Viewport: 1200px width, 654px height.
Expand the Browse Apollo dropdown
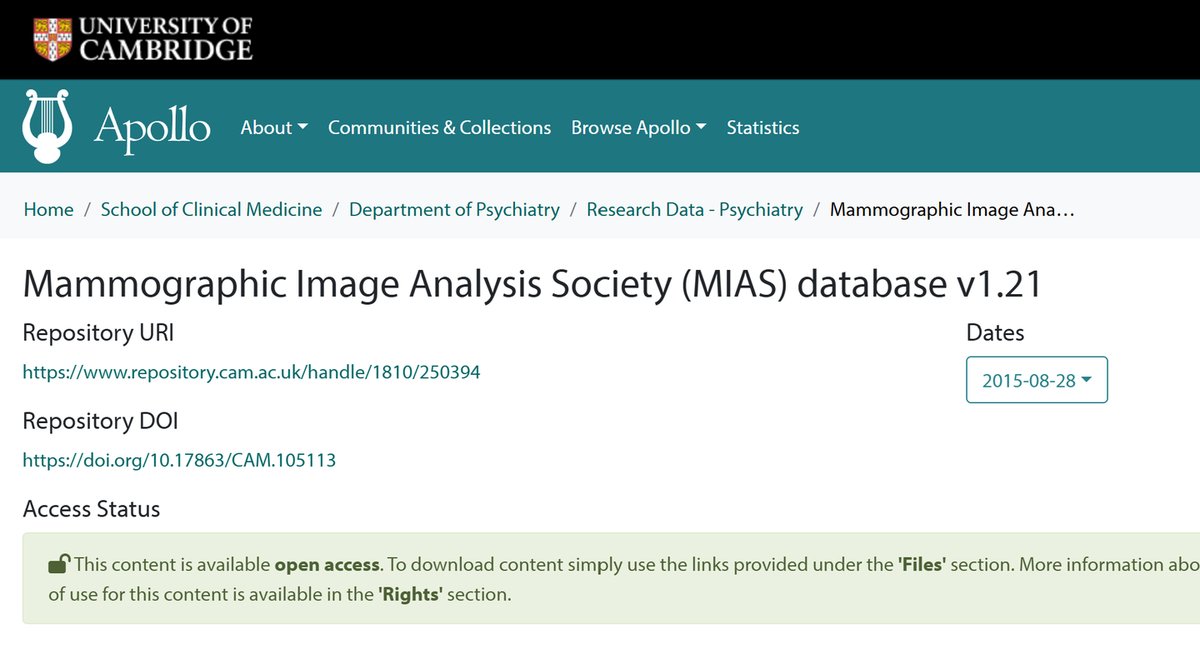(x=639, y=128)
